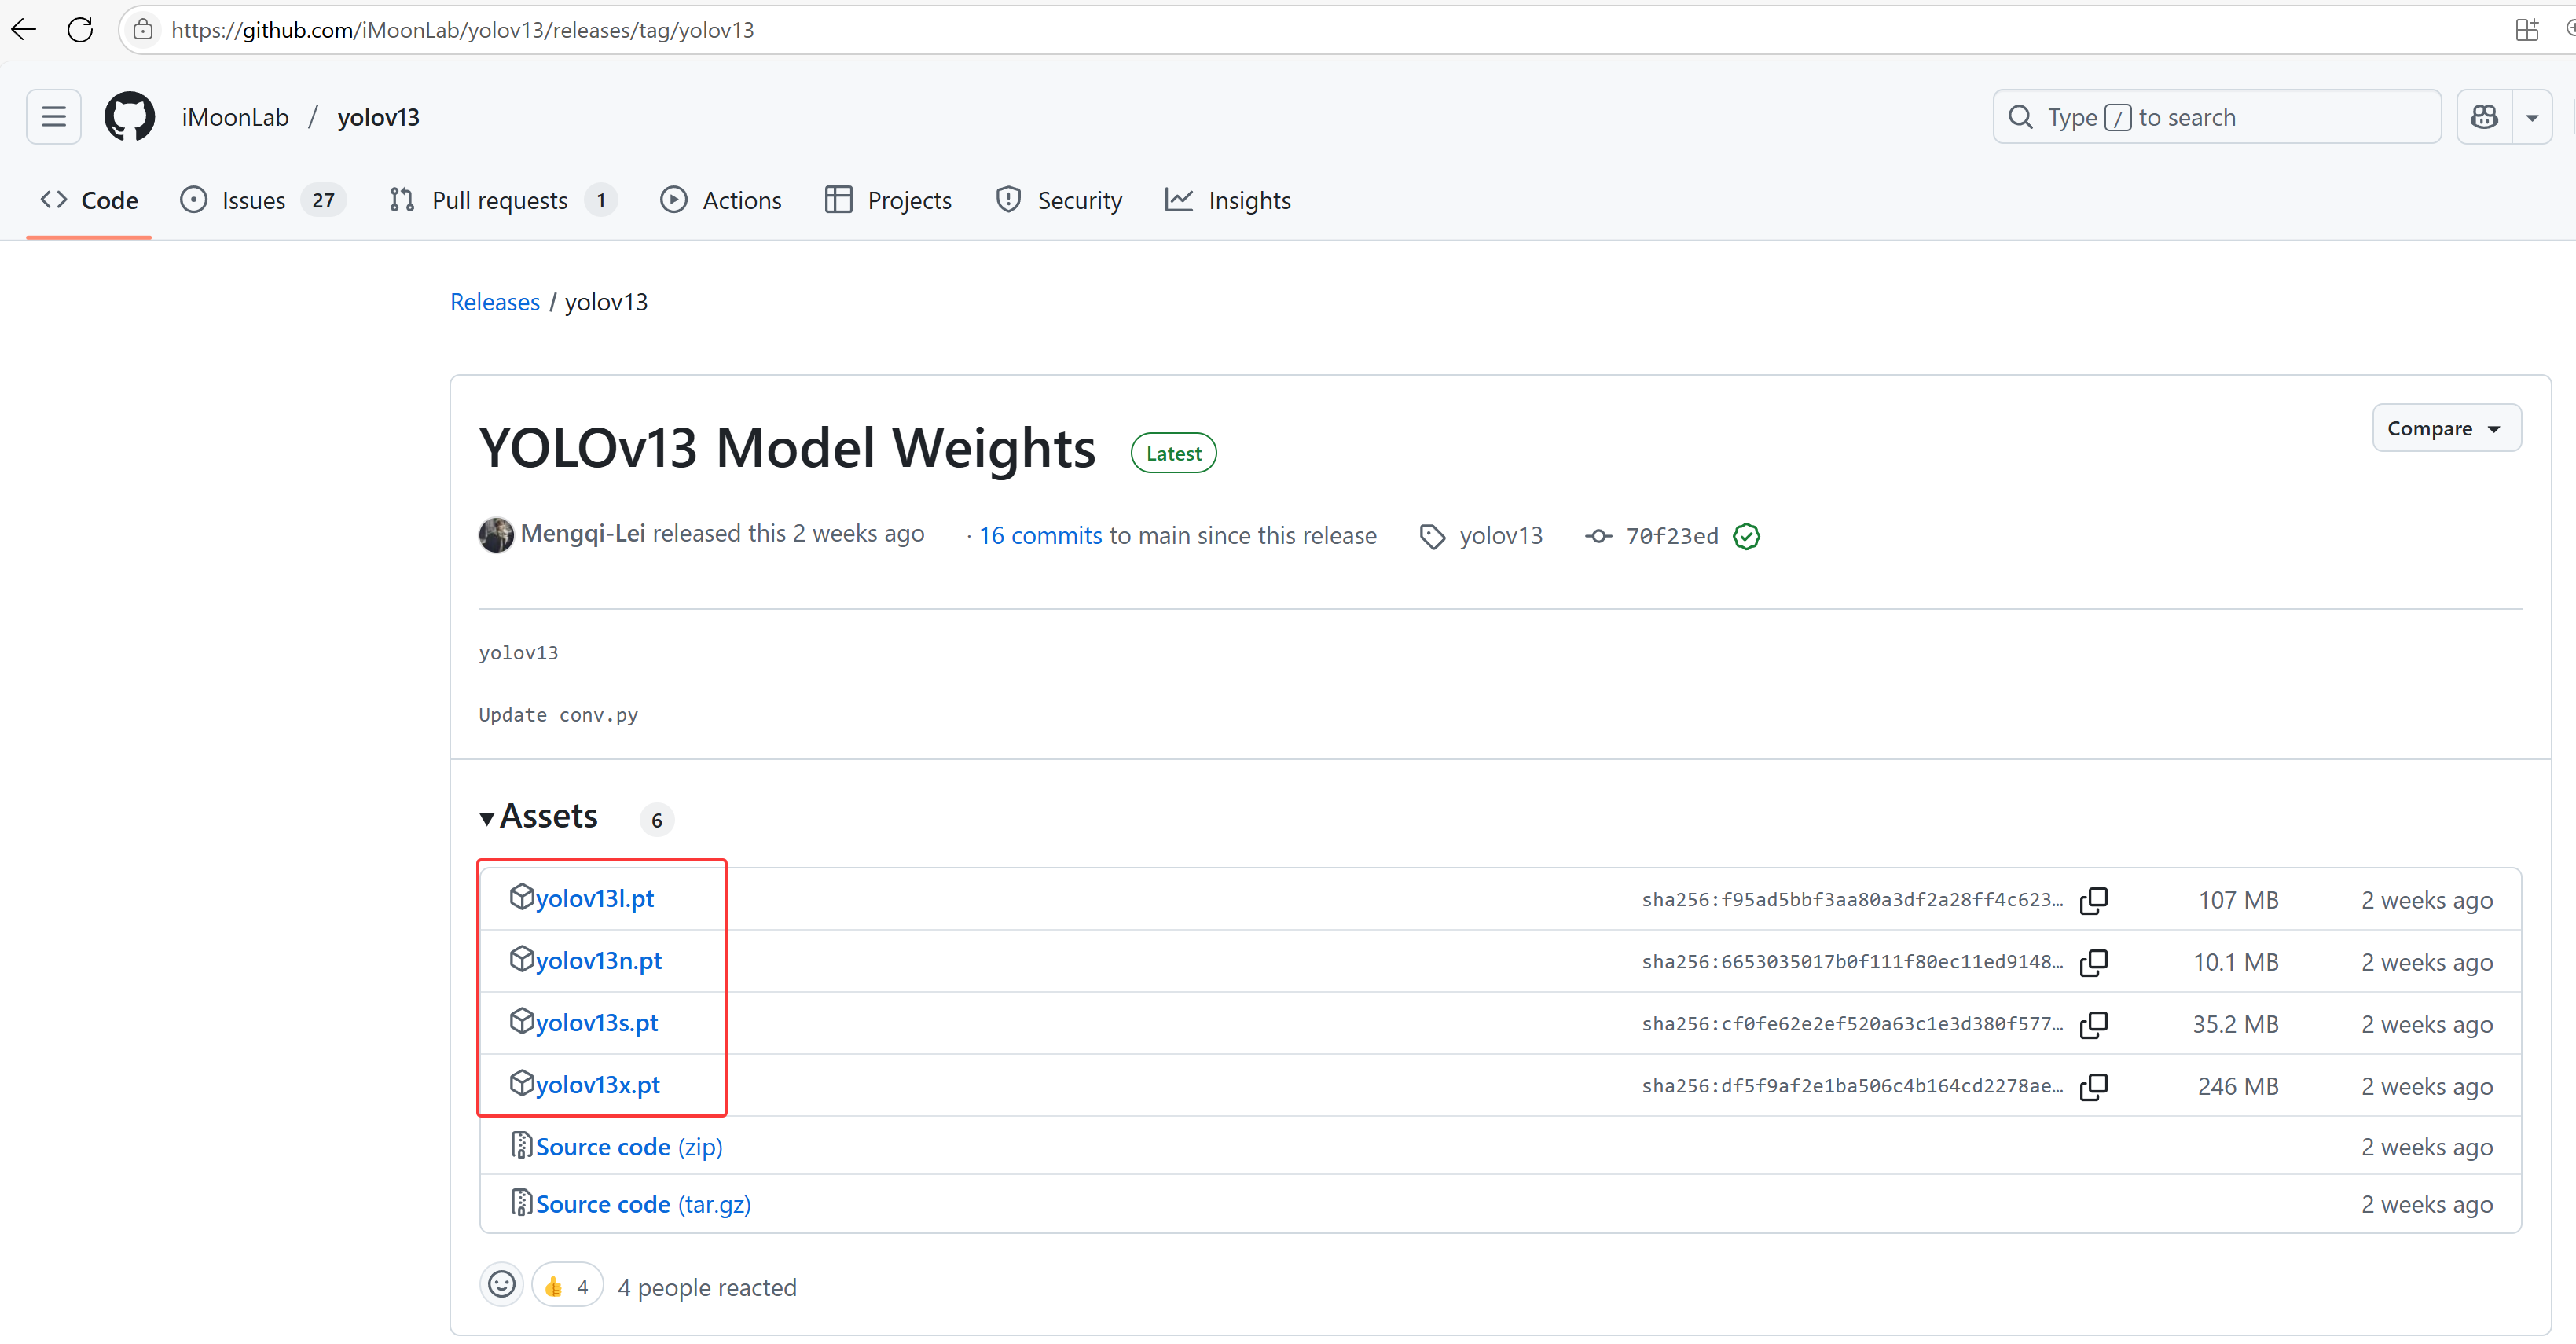Click the commit icon beside 70f23ed

pos(1598,537)
